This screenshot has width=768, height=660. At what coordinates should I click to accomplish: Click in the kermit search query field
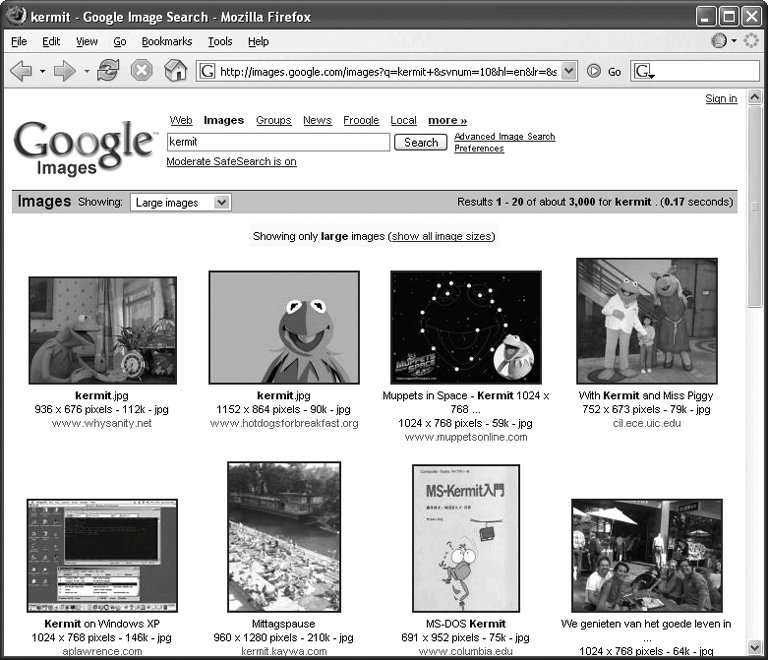tap(278, 142)
